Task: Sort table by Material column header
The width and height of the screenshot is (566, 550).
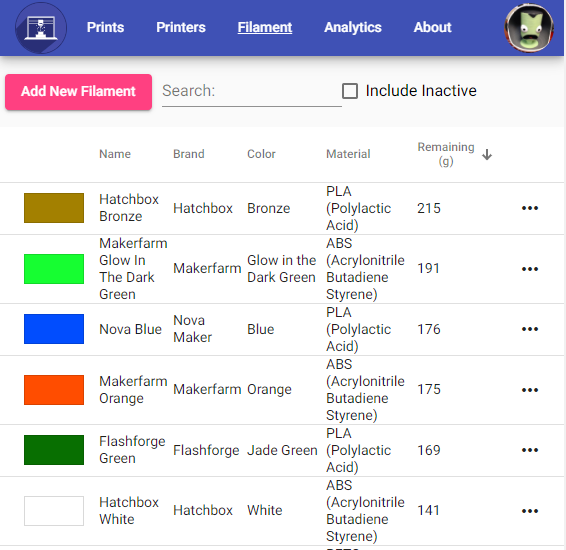Action: click(348, 154)
